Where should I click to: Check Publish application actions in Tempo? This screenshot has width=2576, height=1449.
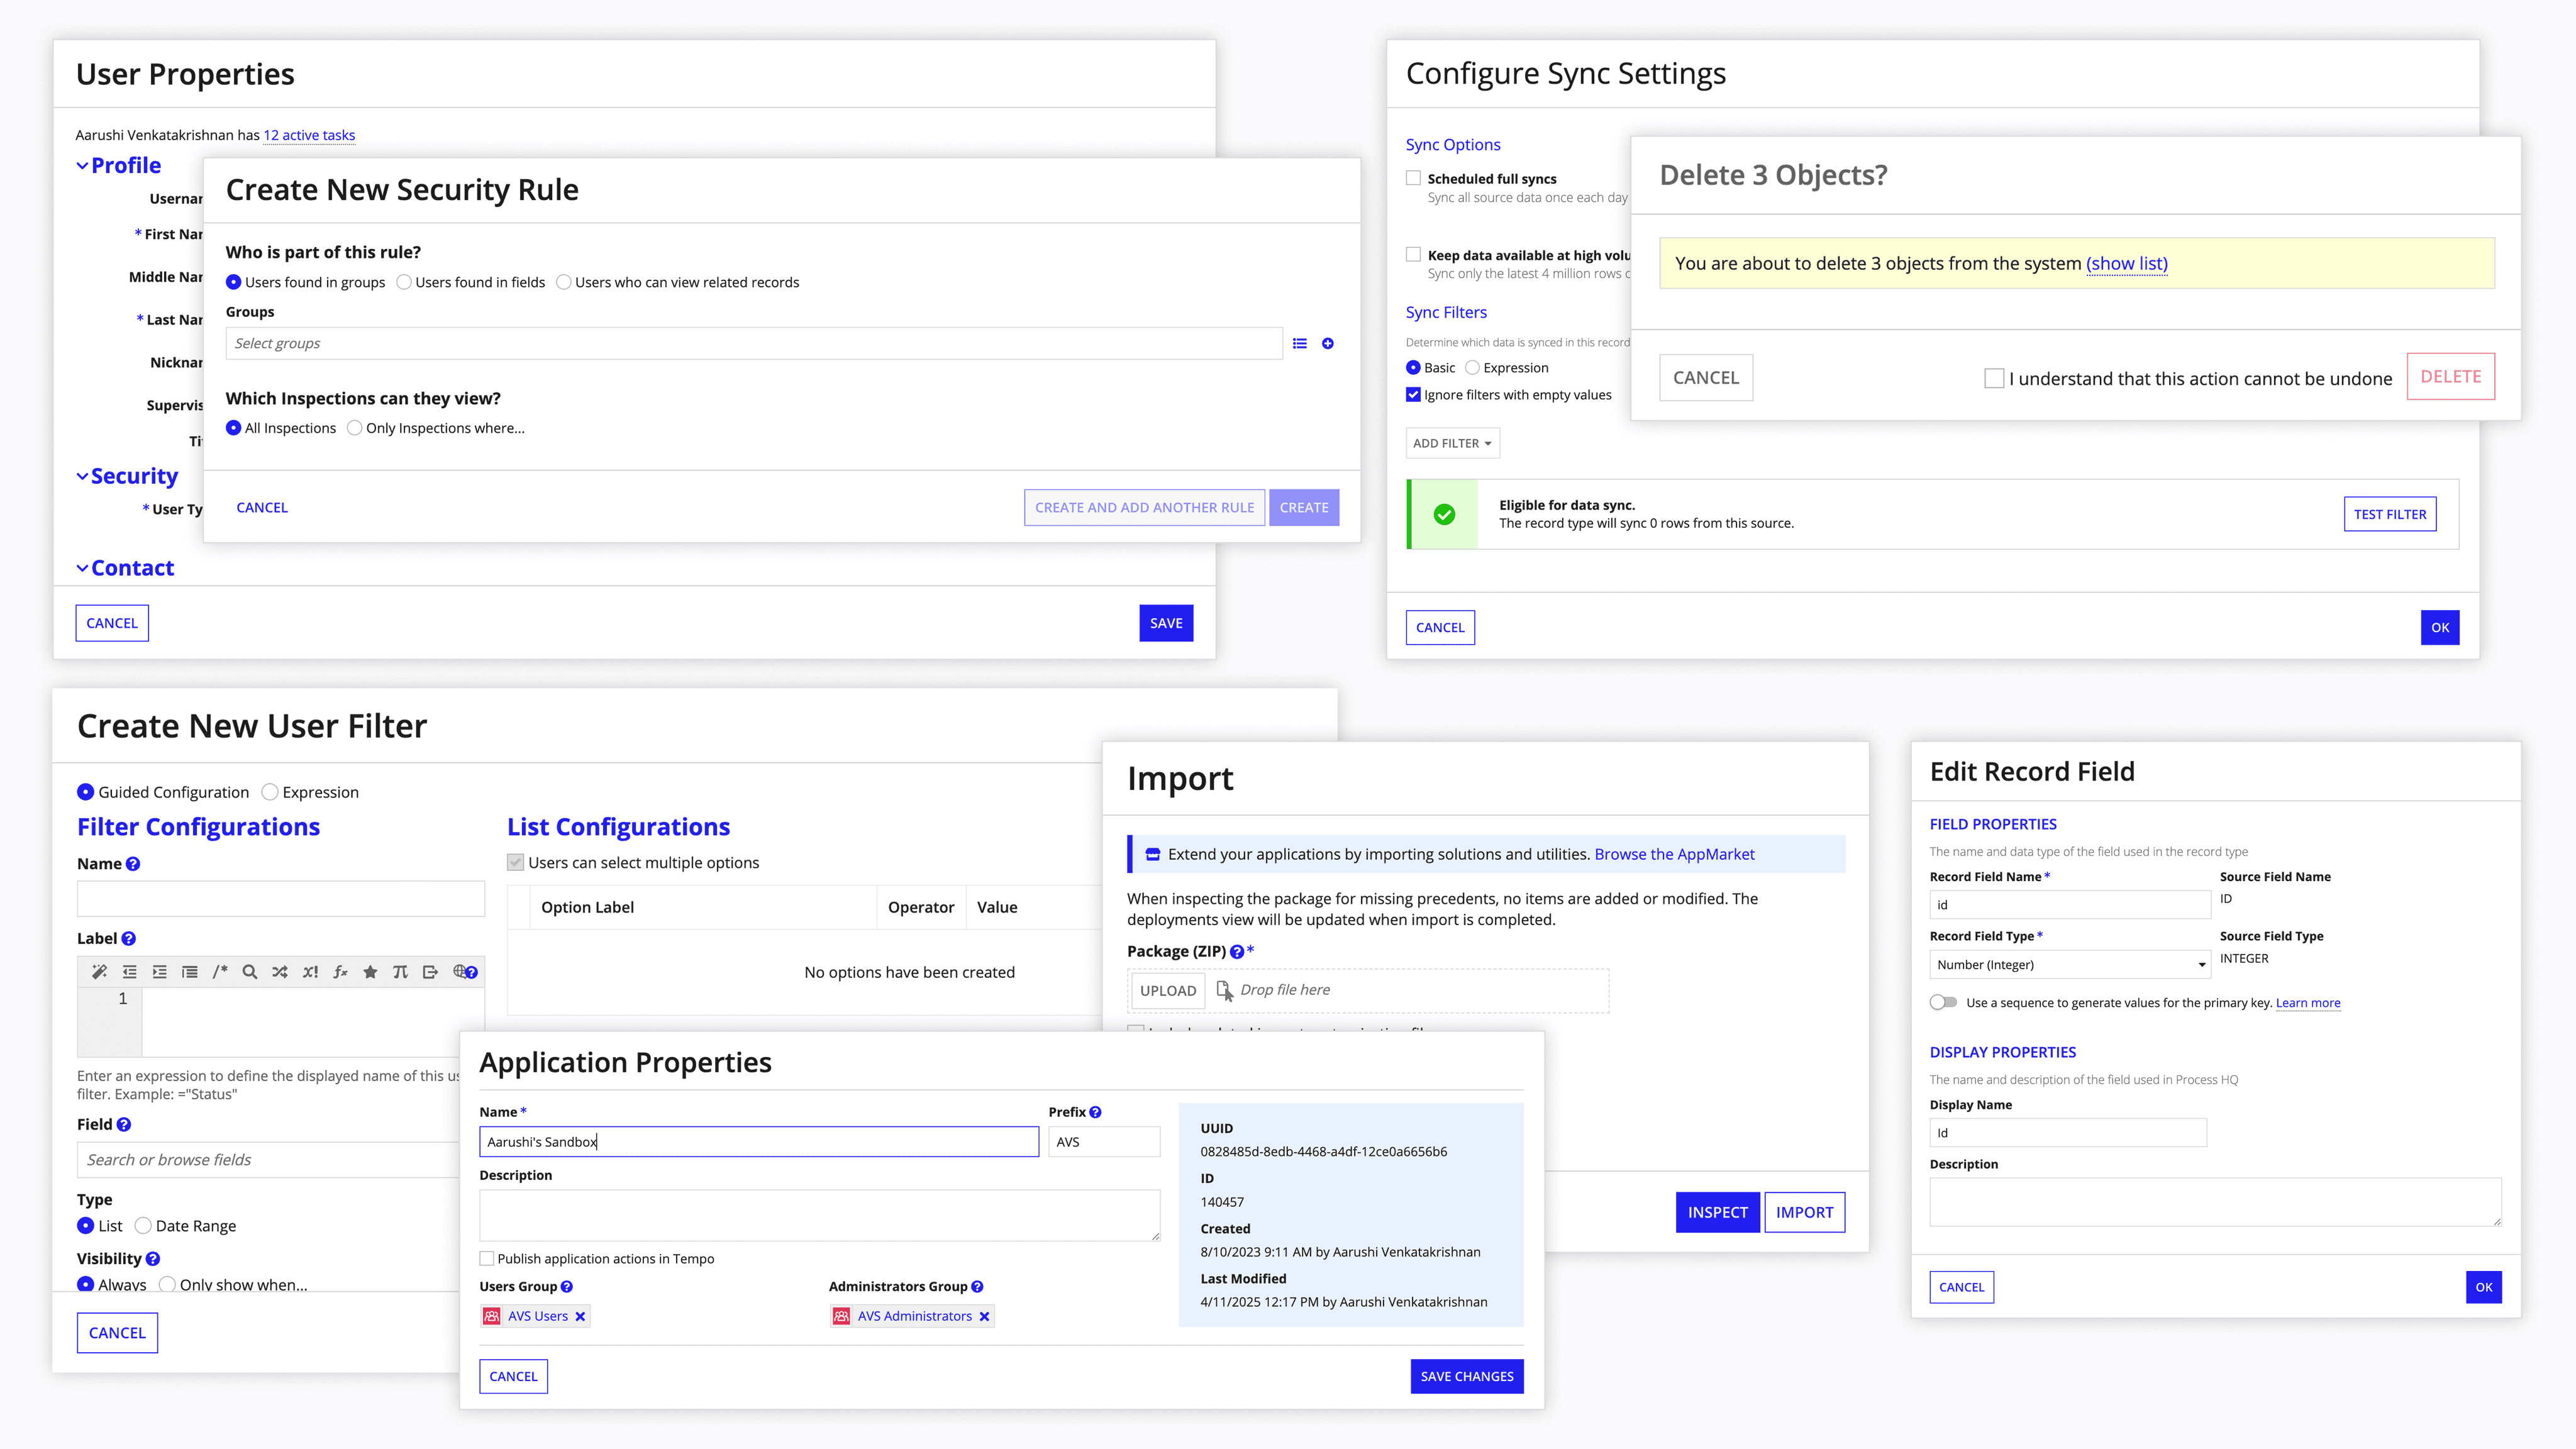(x=487, y=1258)
